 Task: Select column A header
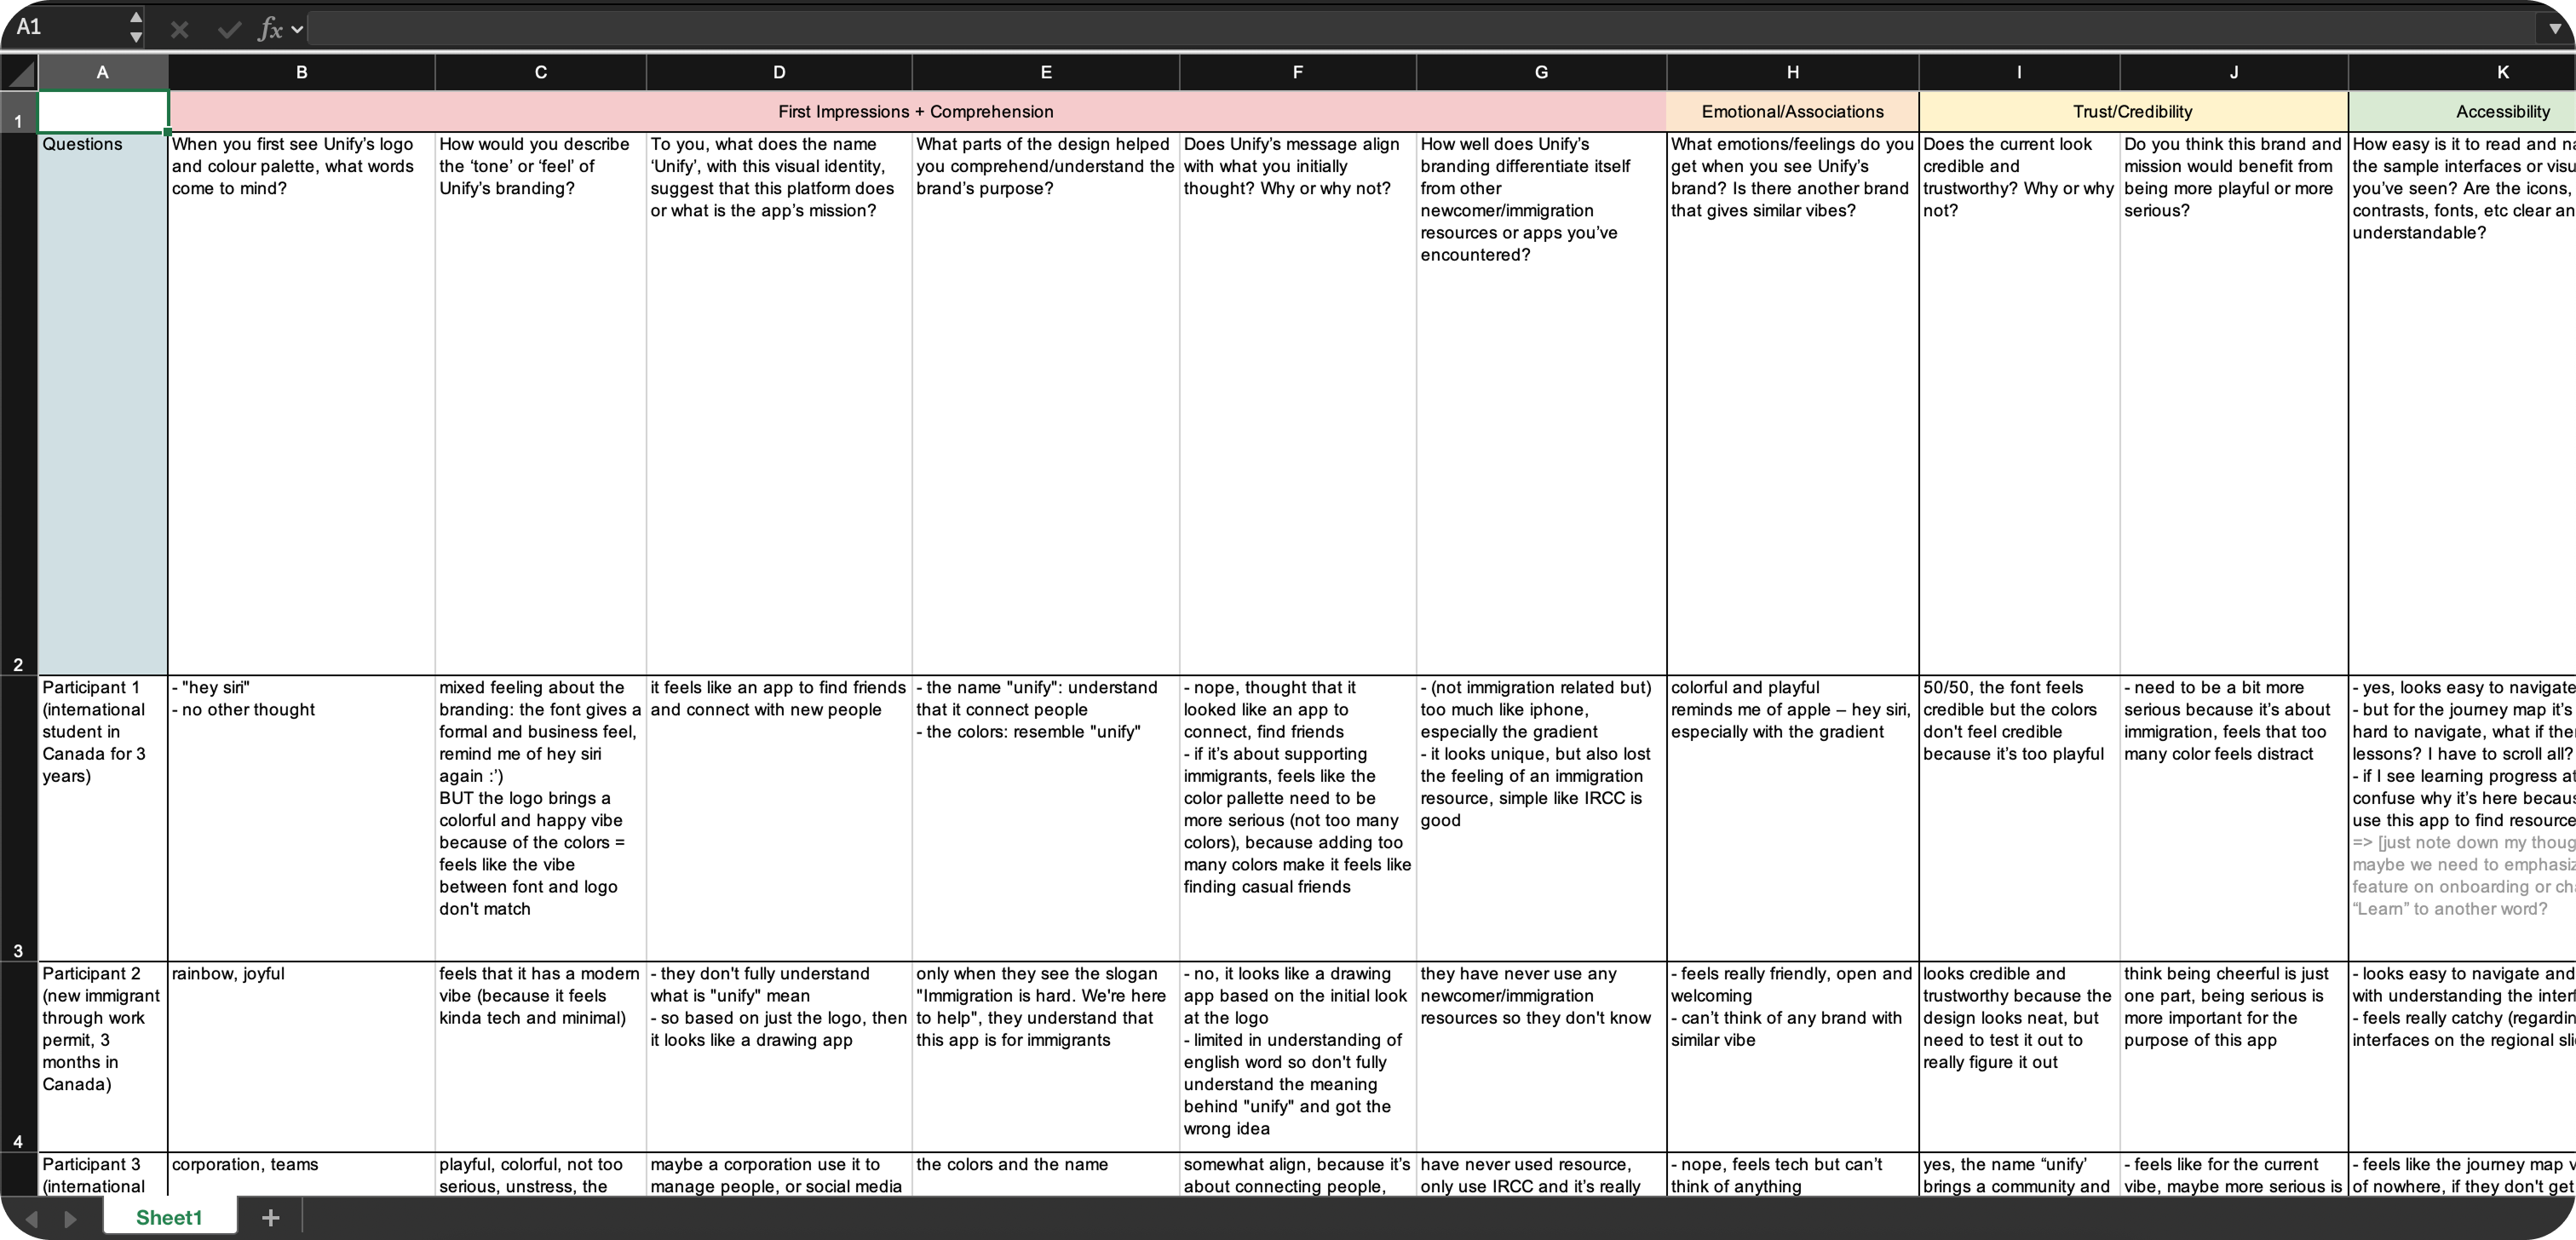pyautogui.click(x=103, y=72)
